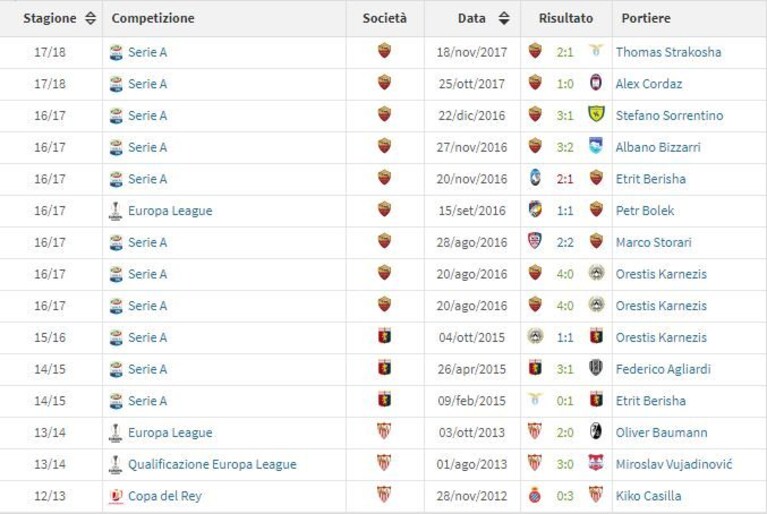The width and height of the screenshot is (767, 514).
Task: Open Kiko Casilla's goalkeeper page
Action: point(648,496)
